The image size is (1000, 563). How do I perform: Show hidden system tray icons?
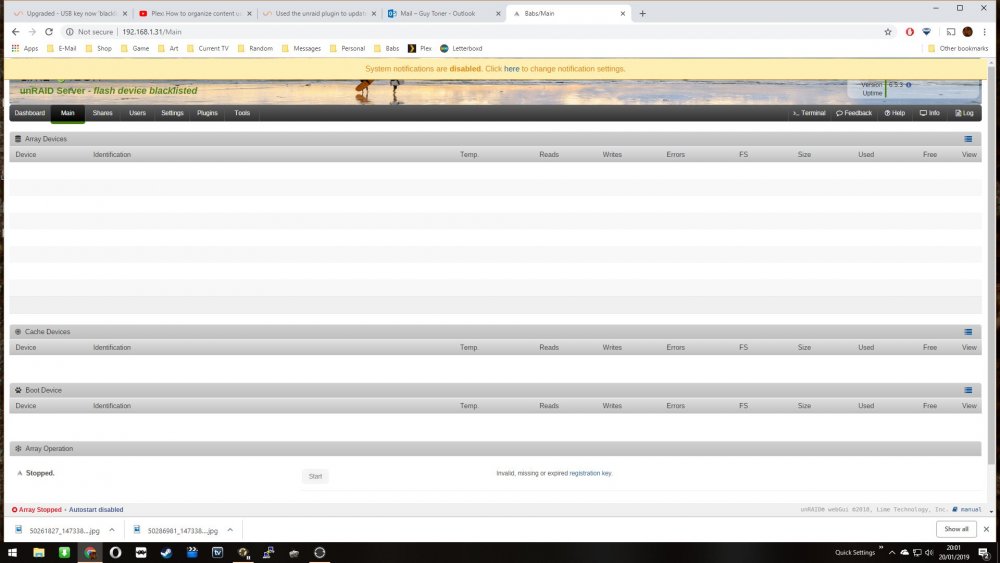coord(892,553)
